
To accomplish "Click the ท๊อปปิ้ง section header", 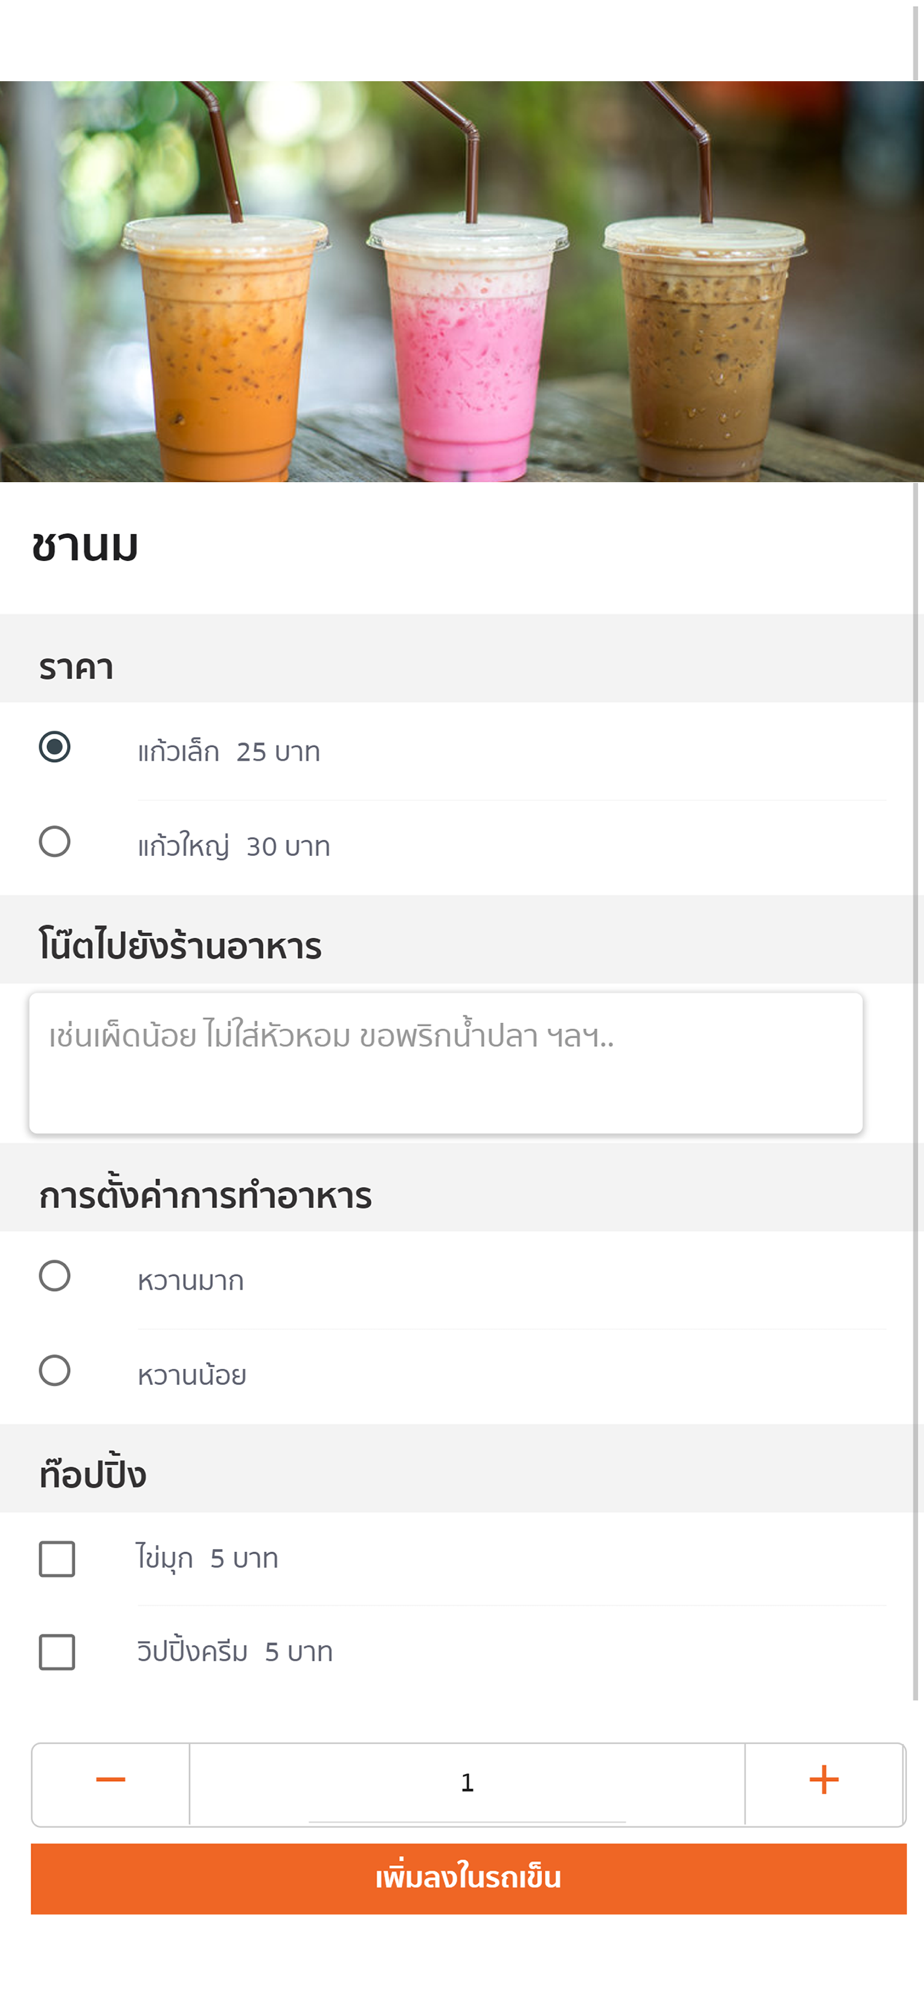I will [x=92, y=1474].
